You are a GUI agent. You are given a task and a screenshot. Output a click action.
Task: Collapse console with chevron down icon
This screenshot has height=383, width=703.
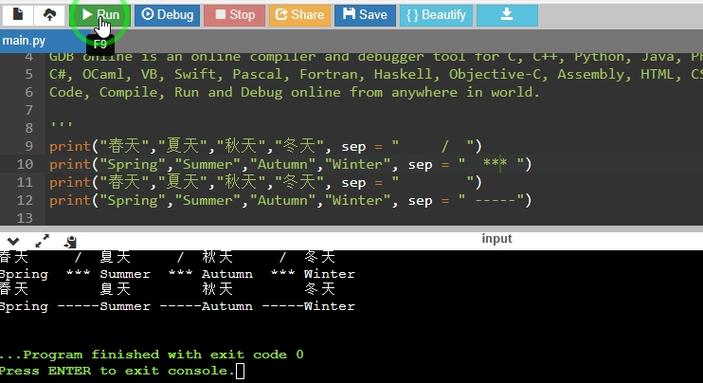[13, 241]
